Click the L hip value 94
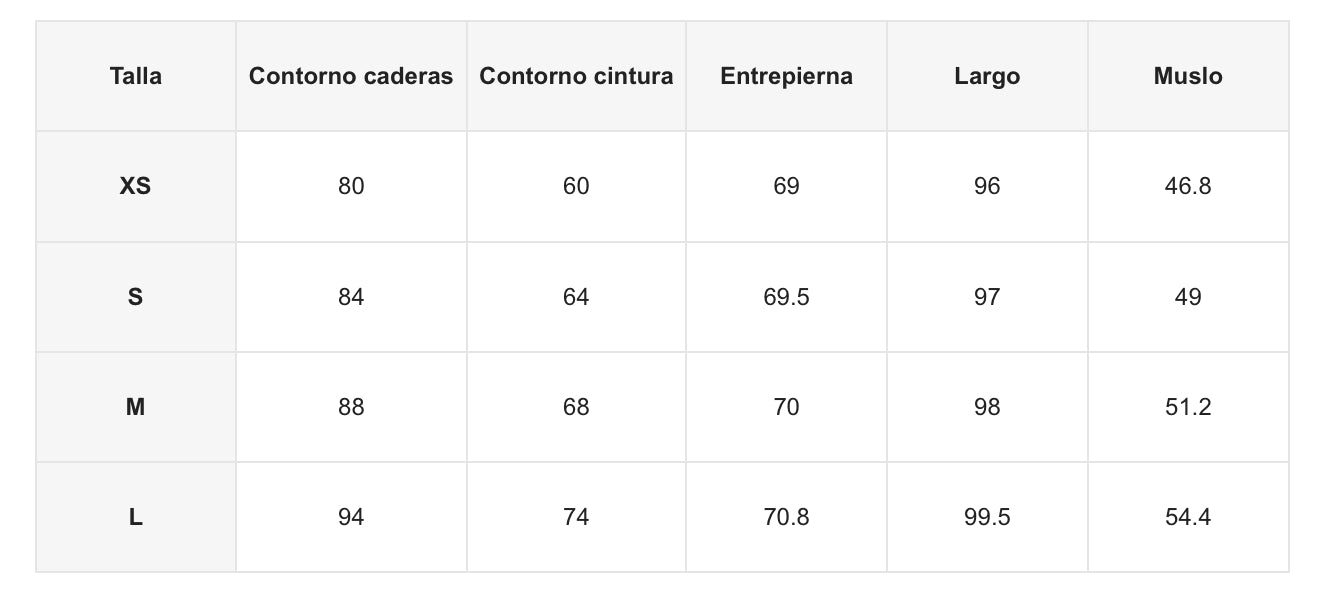Image resolution: width=1333 pixels, height=596 pixels. (351, 517)
